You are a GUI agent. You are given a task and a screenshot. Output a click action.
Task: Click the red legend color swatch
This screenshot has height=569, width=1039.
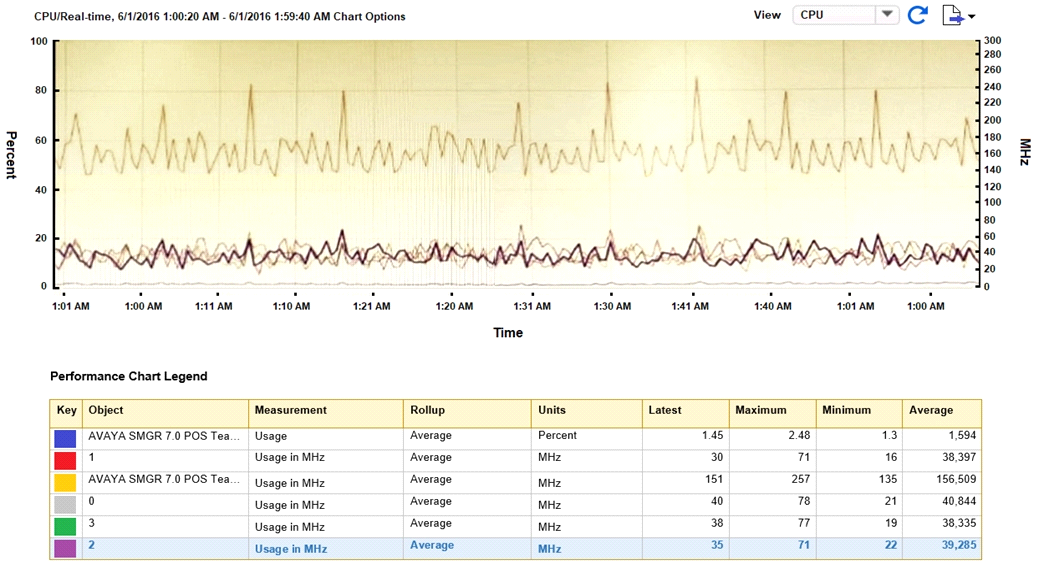(x=66, y=460)
